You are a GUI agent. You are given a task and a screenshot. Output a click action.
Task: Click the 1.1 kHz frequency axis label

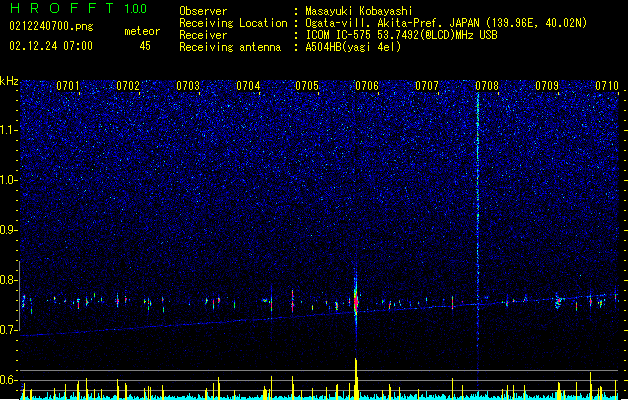(8, 130)
